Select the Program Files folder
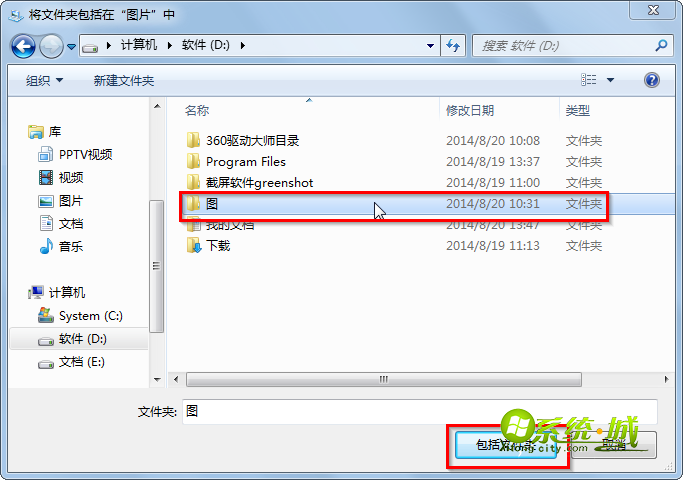The width and height of the screenshot is (683, 480). (x=246, y=162)
